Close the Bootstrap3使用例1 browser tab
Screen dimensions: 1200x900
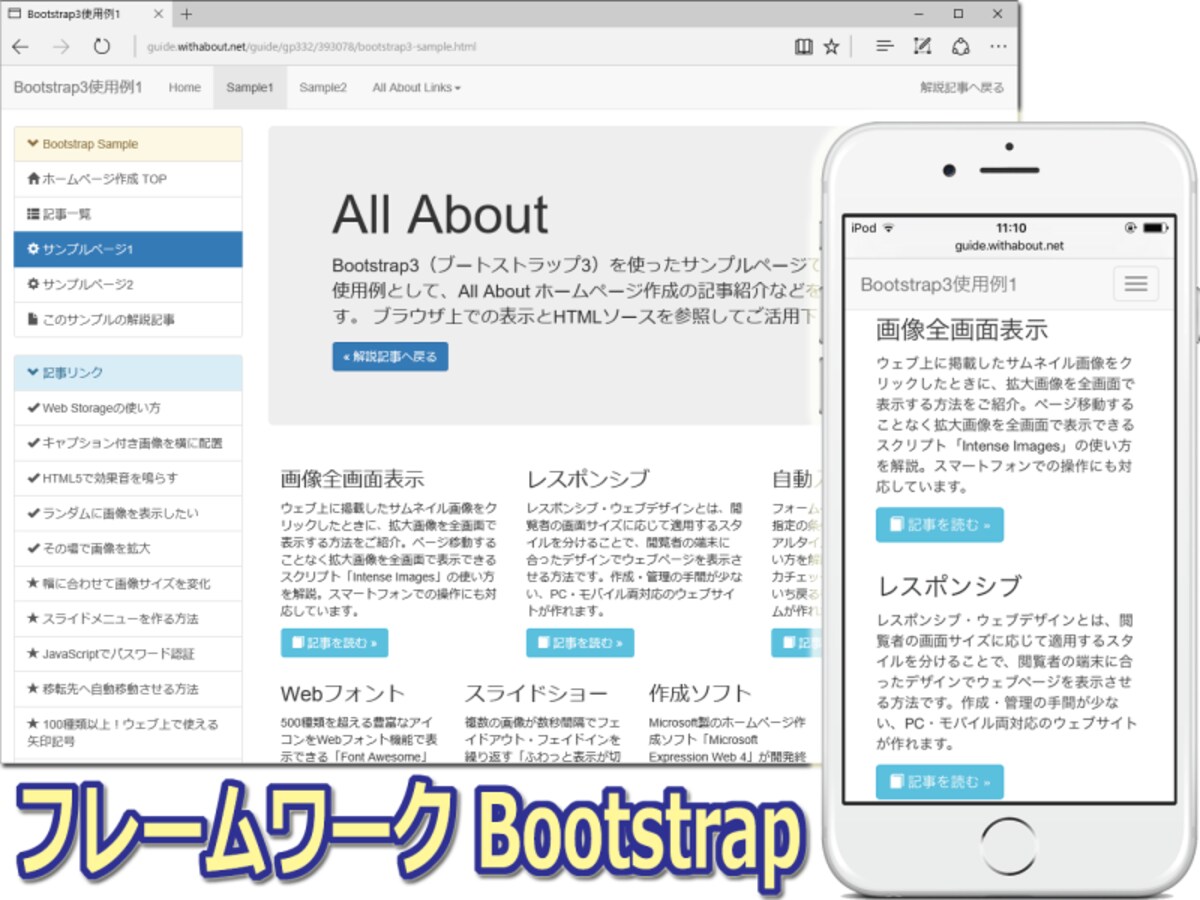[160, 15]
